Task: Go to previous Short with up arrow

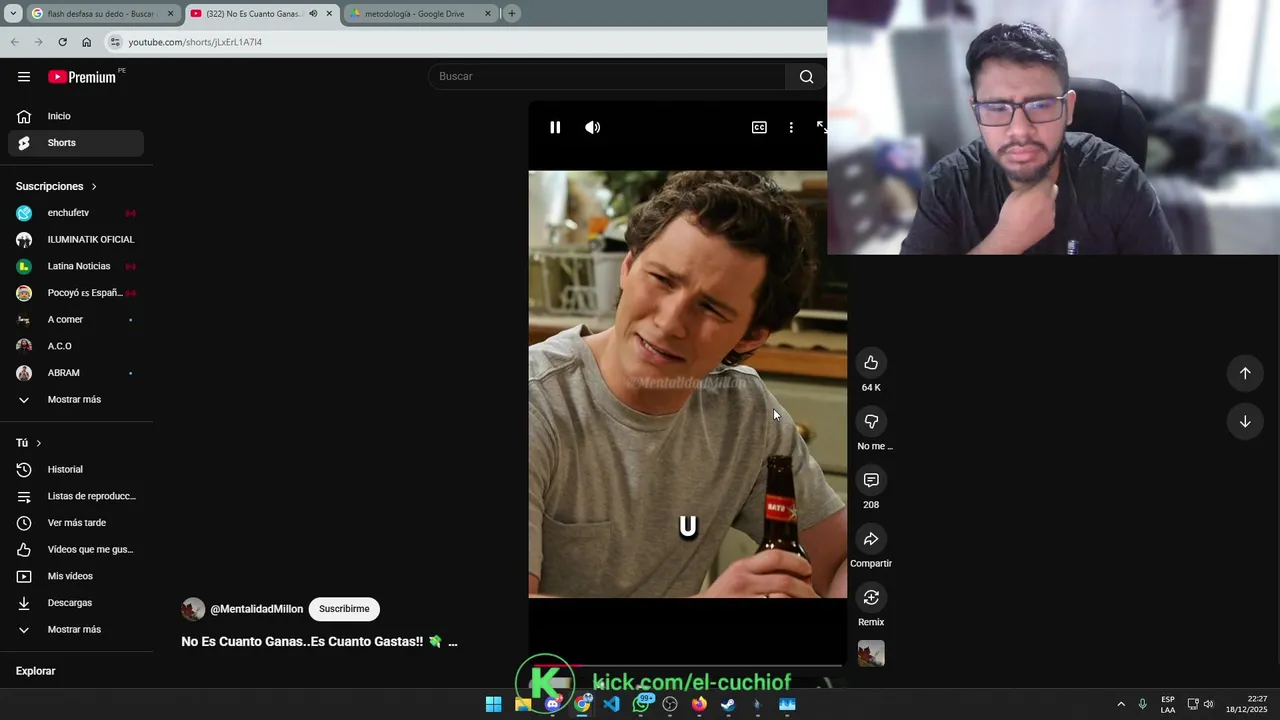Action: coord(1245,373)
